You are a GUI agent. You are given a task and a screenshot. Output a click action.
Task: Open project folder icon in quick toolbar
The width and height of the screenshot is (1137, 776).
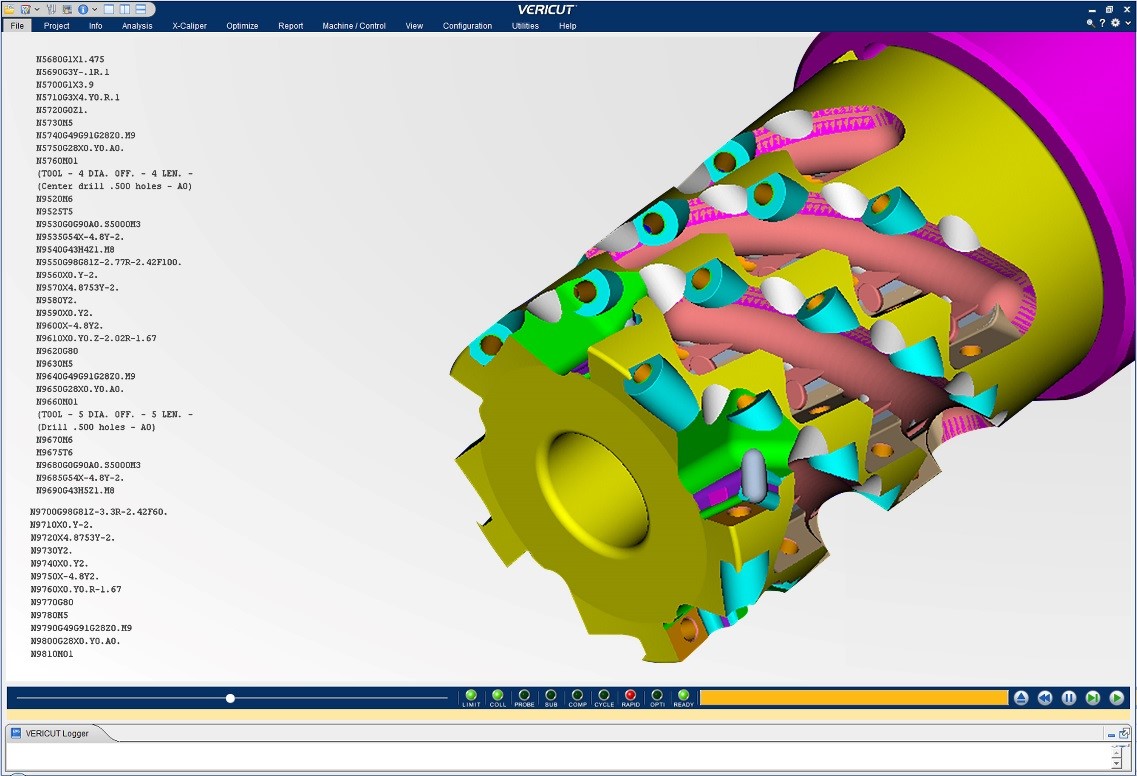coord(9,9)
